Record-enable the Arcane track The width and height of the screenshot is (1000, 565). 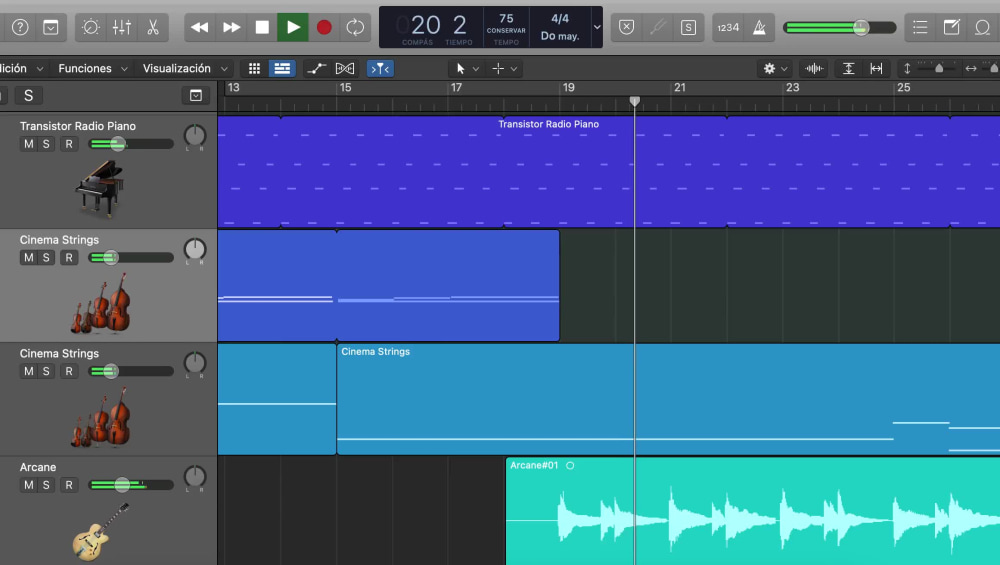coord(69,485)
